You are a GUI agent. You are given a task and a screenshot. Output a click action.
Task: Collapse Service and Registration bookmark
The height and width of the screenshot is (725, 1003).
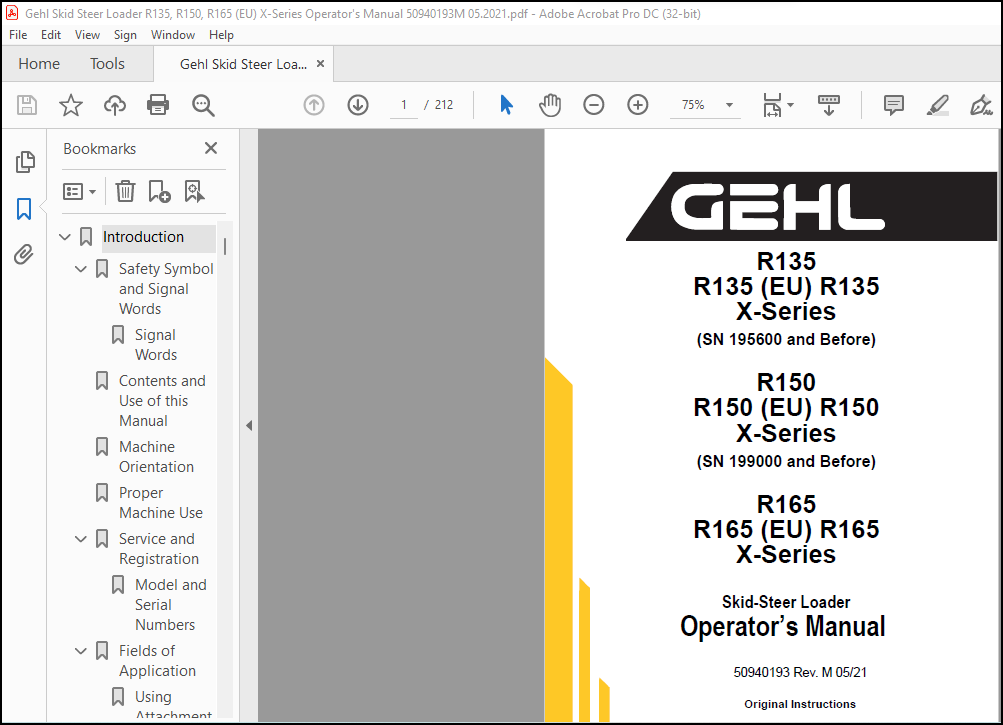point(81,539)
